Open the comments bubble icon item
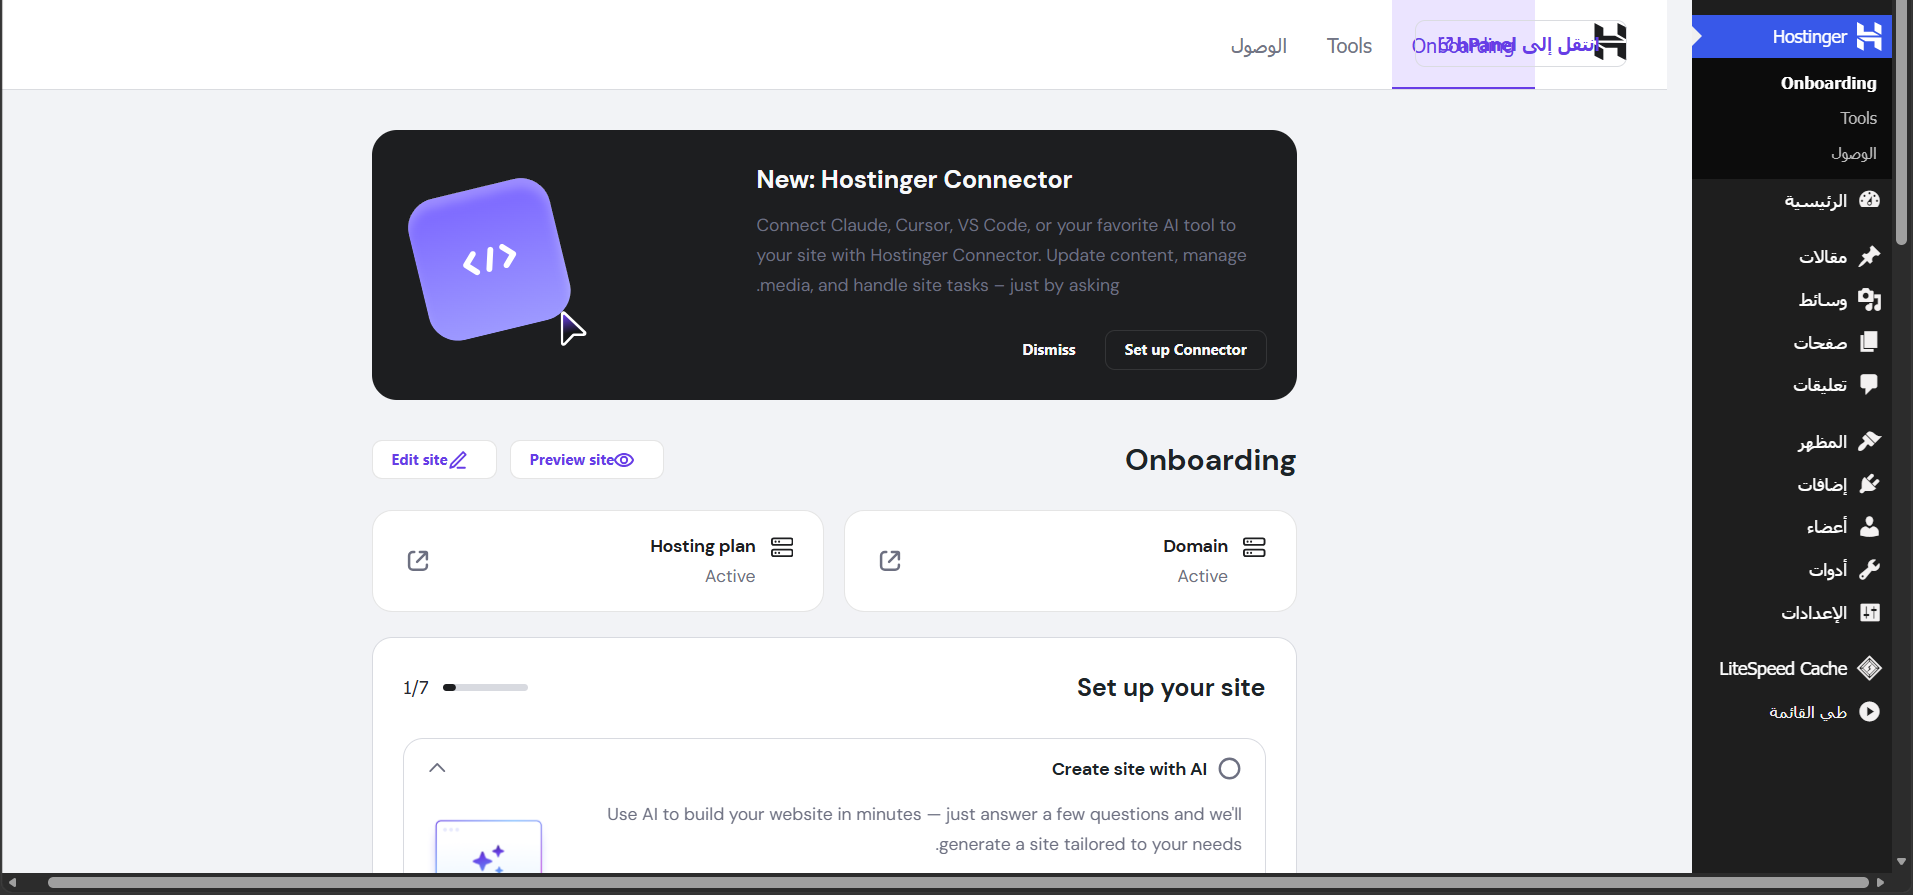 point(1869,385)
